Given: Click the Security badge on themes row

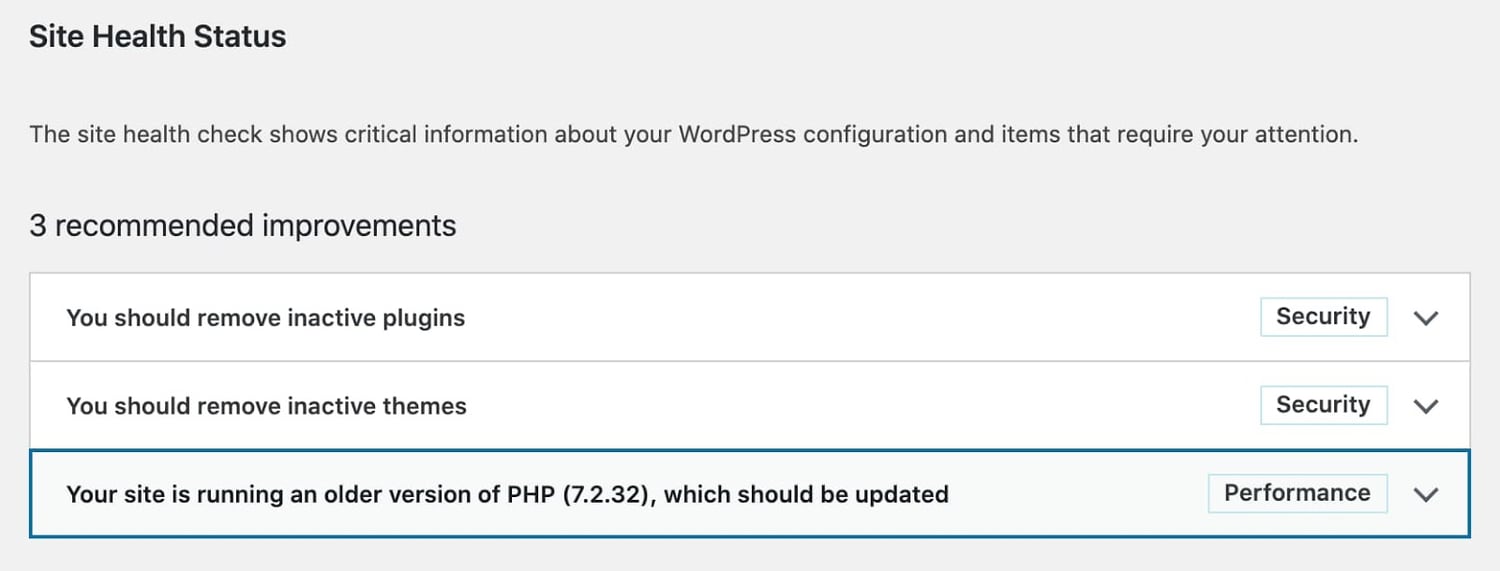Looking at the screenshot, I should click(x=1323, y=405).
